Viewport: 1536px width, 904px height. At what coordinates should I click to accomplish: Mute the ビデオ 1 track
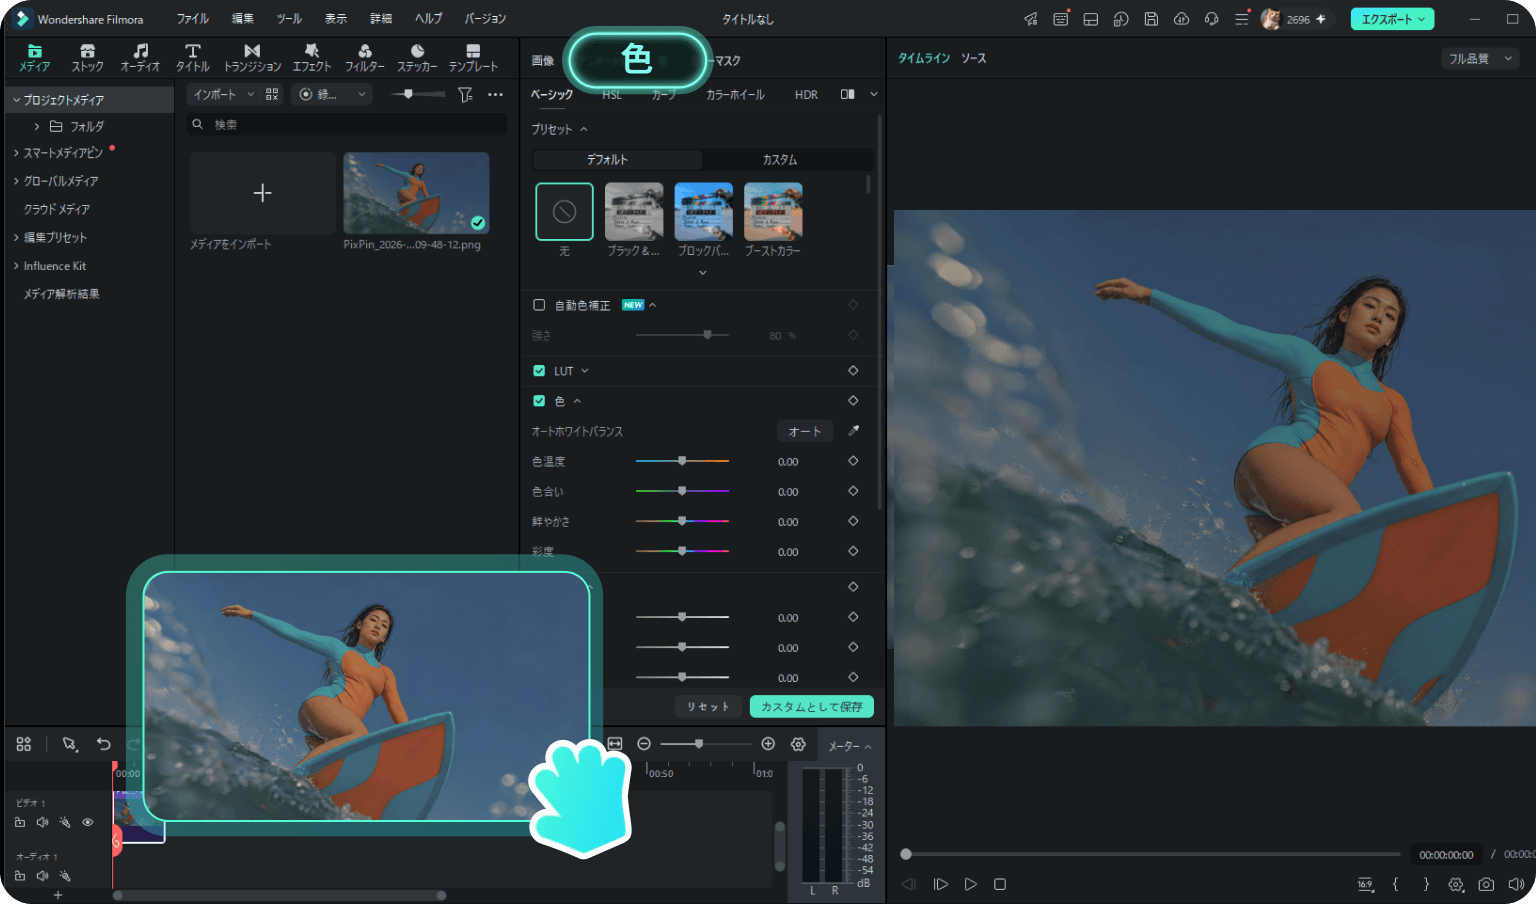(x=42, y=822)
